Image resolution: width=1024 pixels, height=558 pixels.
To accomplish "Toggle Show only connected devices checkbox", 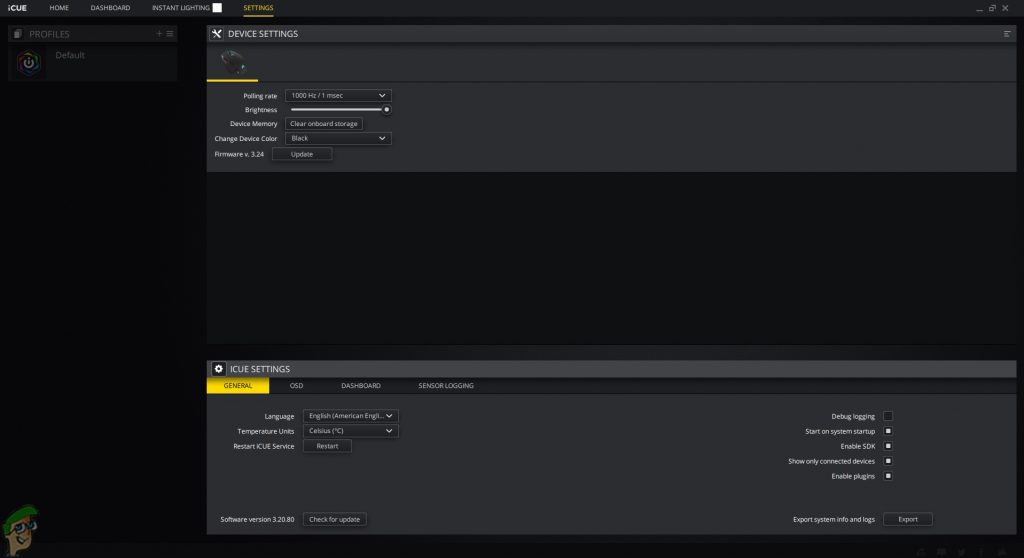I will tap(888, 461).
